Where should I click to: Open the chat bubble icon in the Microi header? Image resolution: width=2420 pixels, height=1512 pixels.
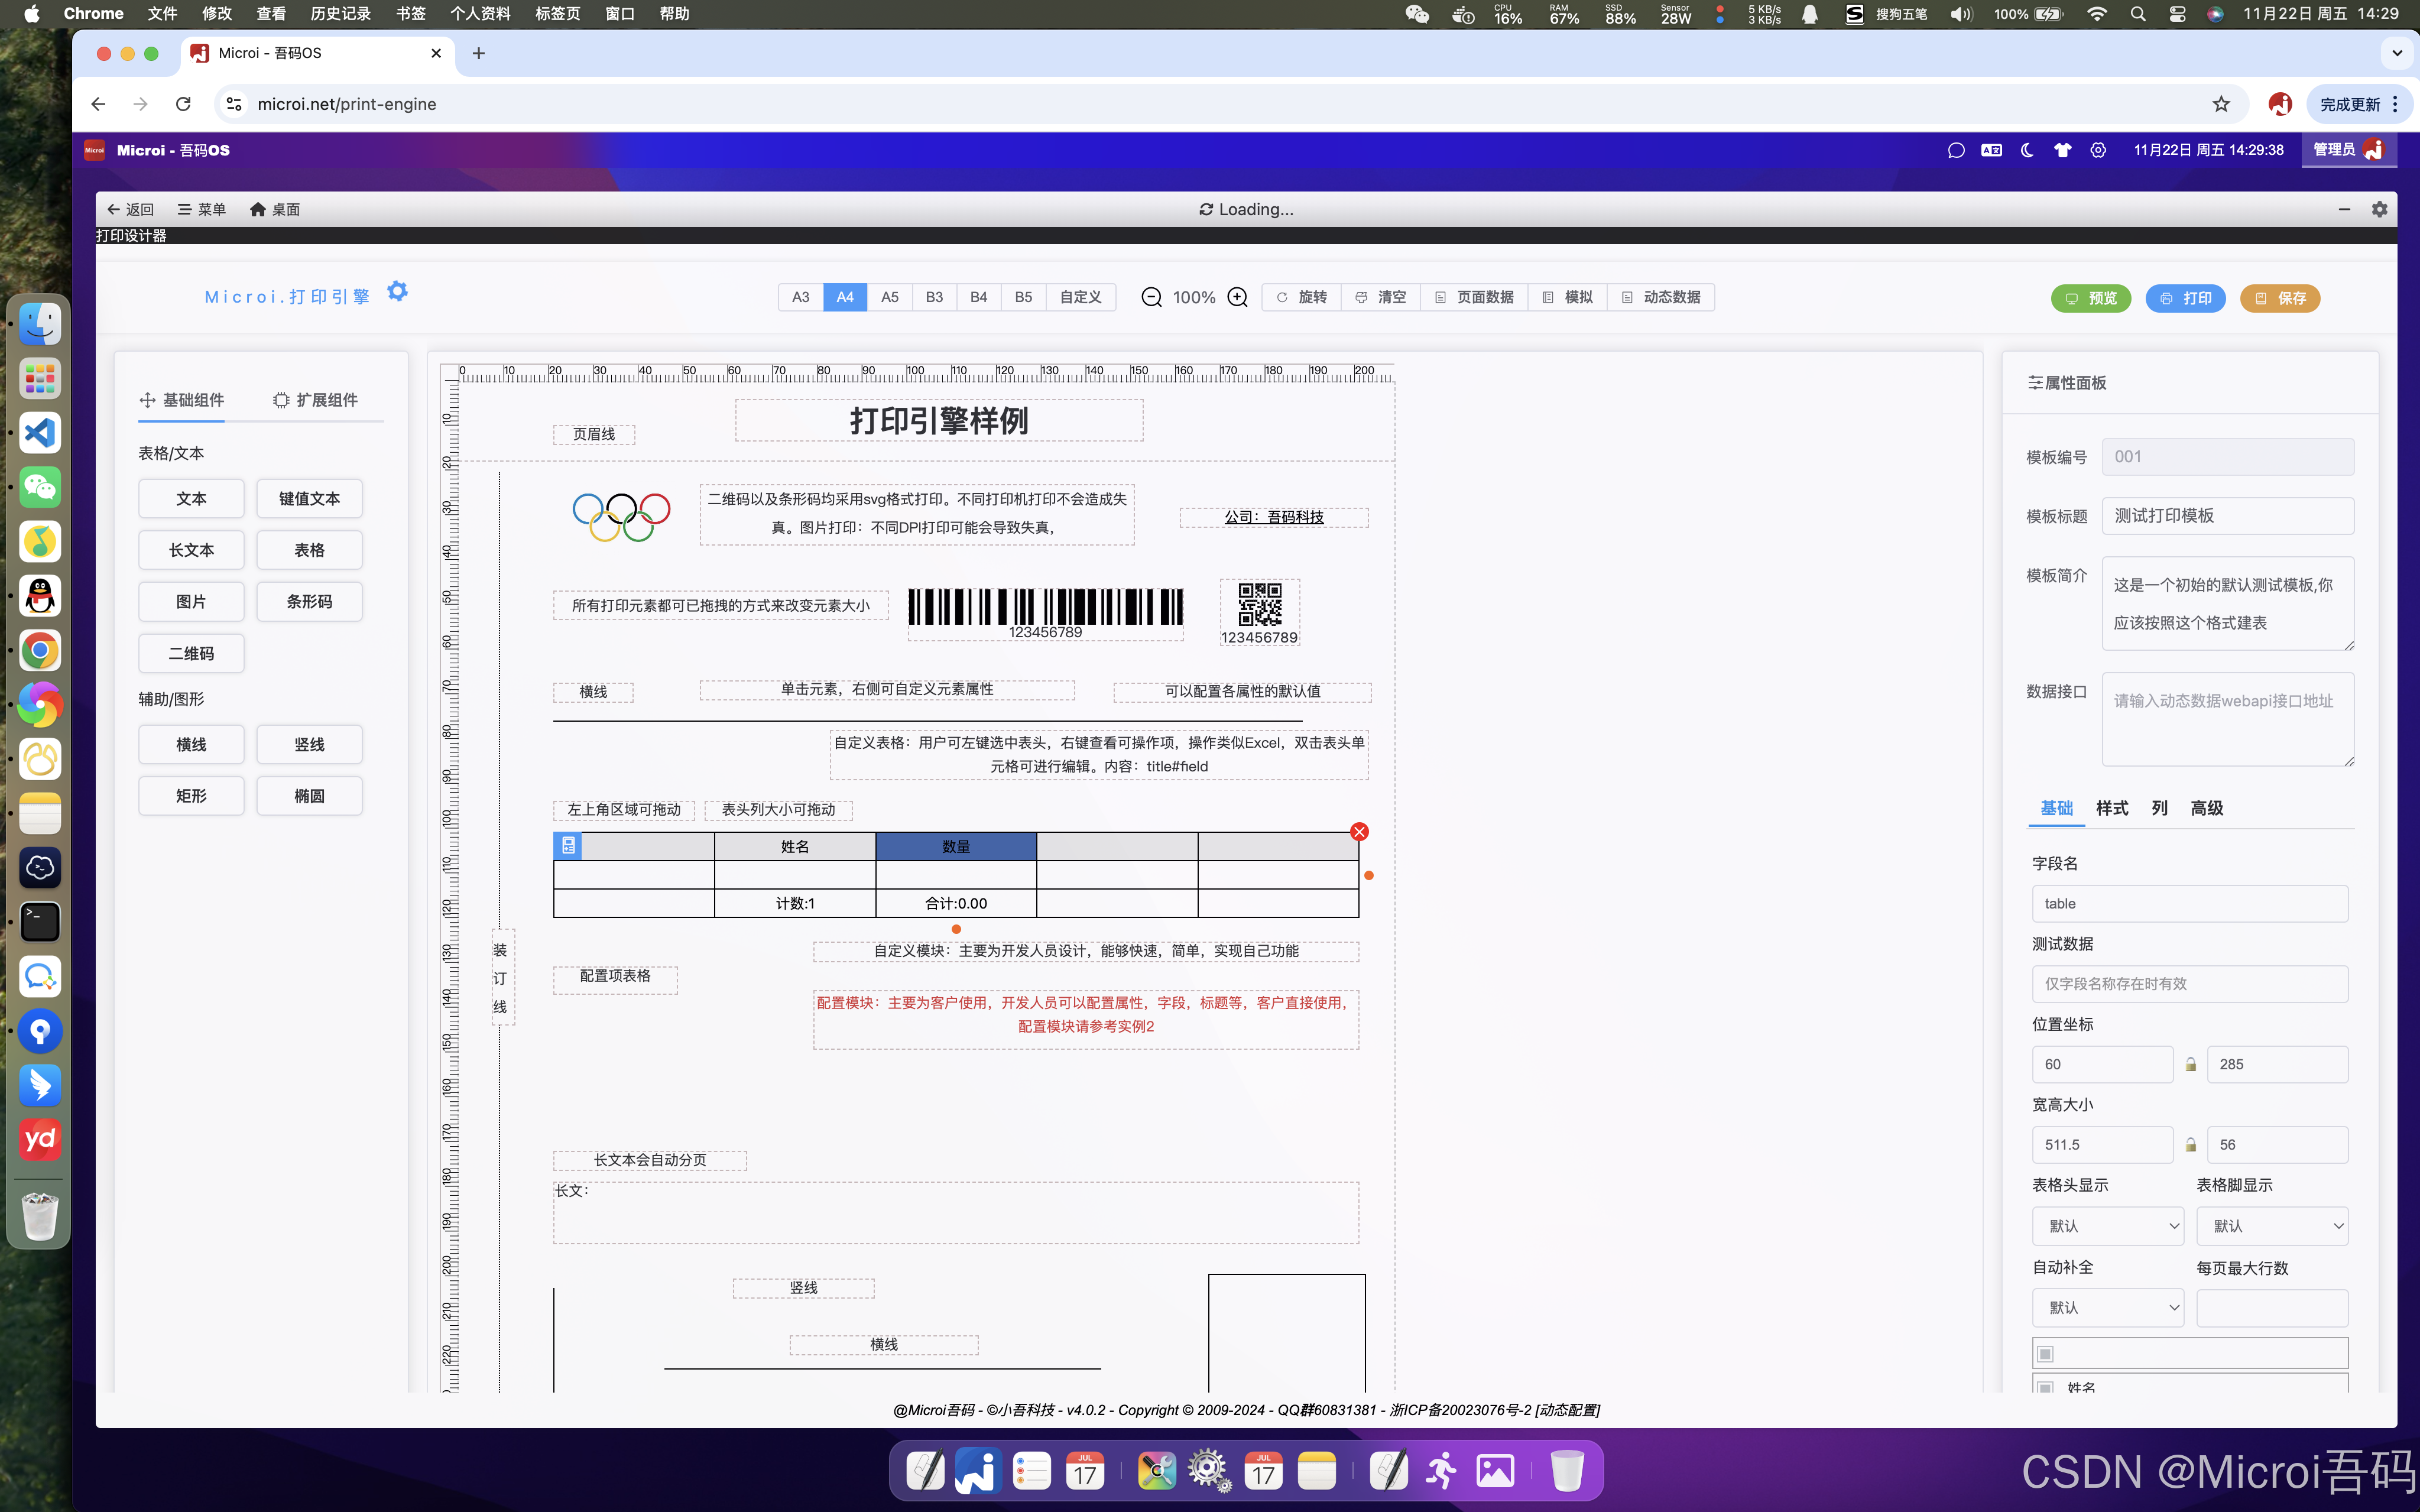1956,150
